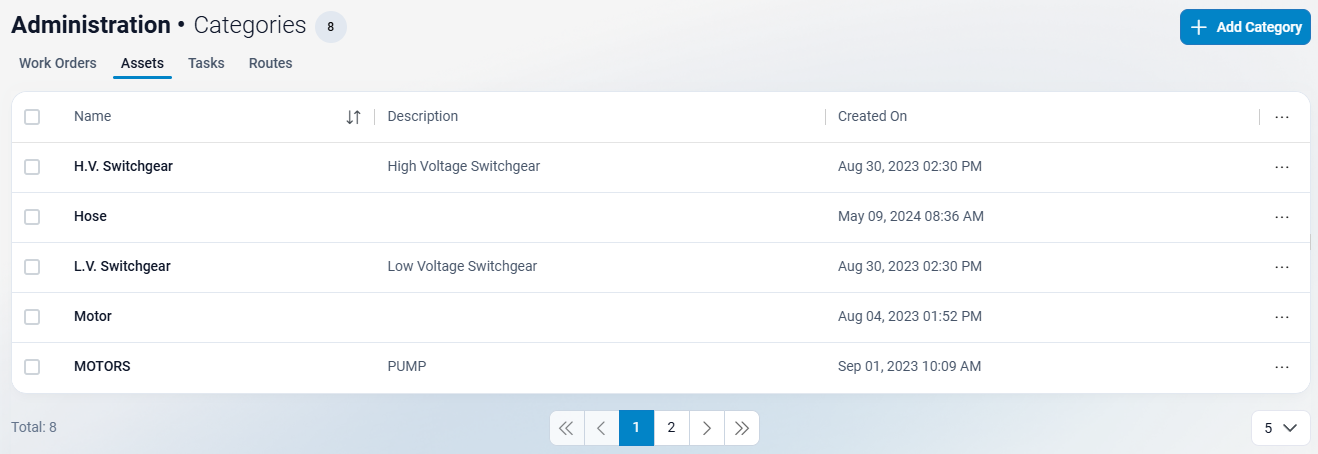The width and height of the screenshot is (1318, 454).
Task: Click the High Voltage Switchgear description
Action: pyautogui.click(x=463, y=166)
